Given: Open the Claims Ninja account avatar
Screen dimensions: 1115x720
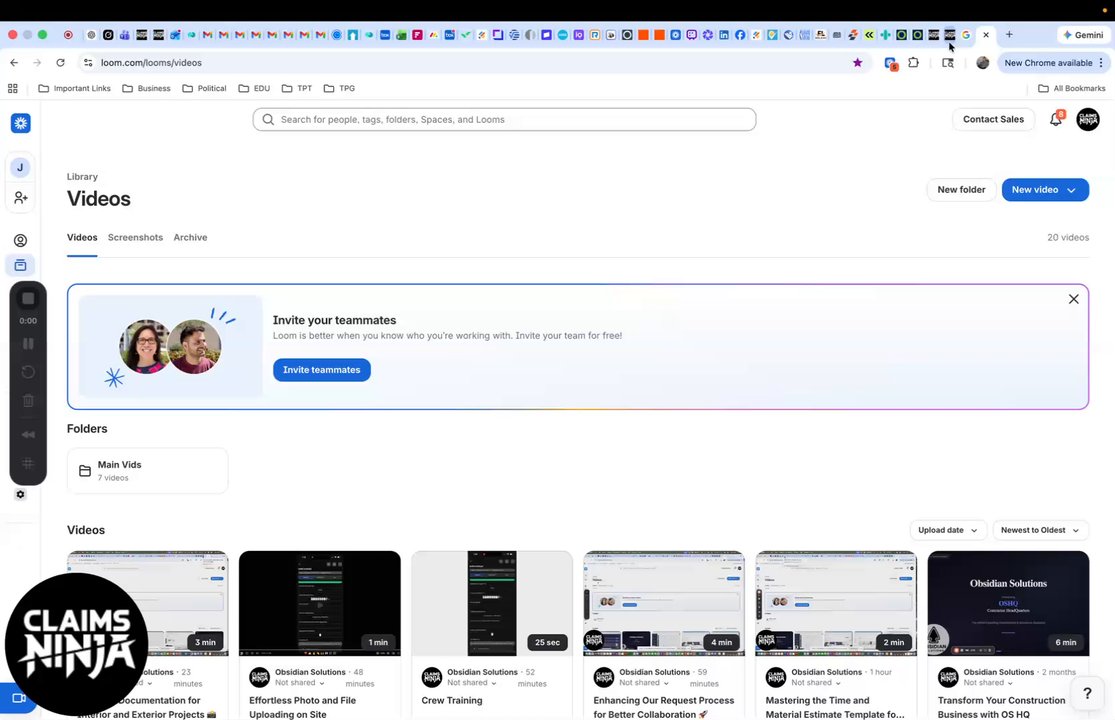Looking at the screenshot, I should point(1088,119).
